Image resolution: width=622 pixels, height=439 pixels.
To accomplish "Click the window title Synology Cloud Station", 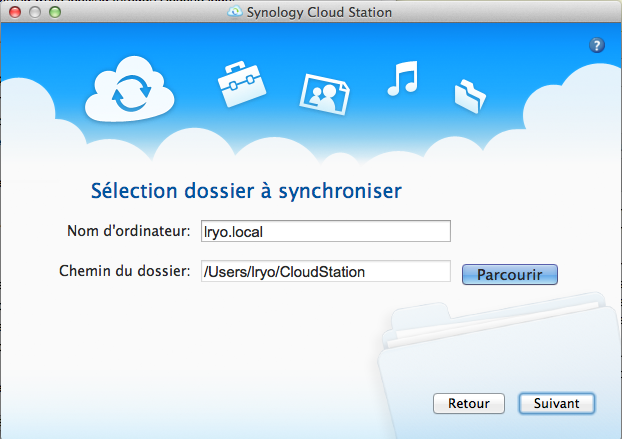I will [319, 12].
